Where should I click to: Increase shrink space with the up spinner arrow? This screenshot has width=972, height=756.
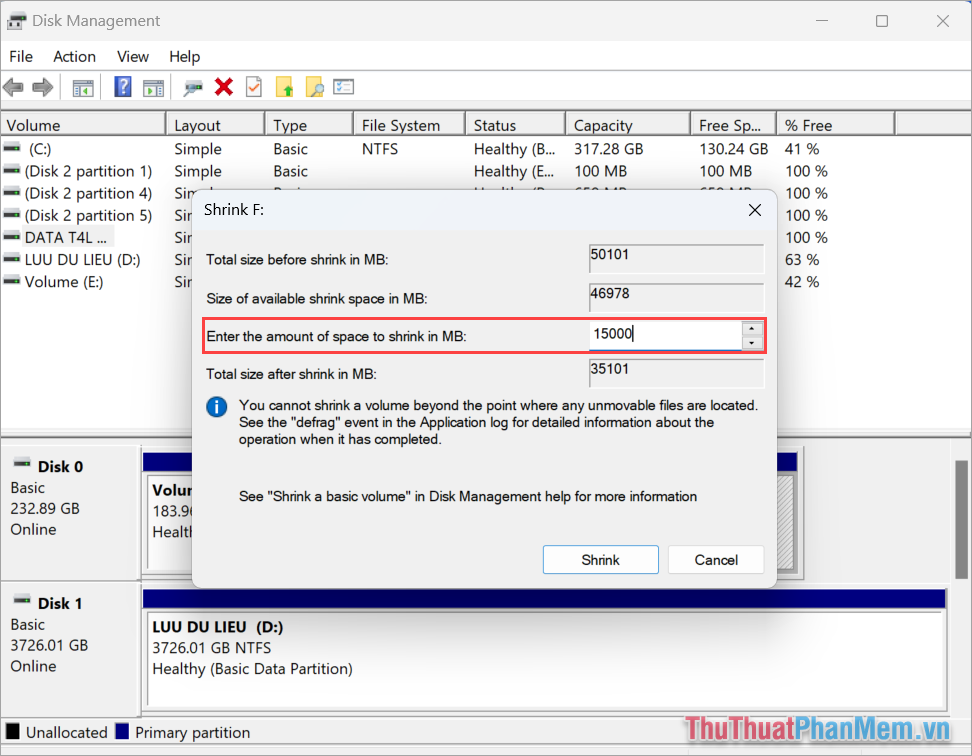[x=751, y=328]
